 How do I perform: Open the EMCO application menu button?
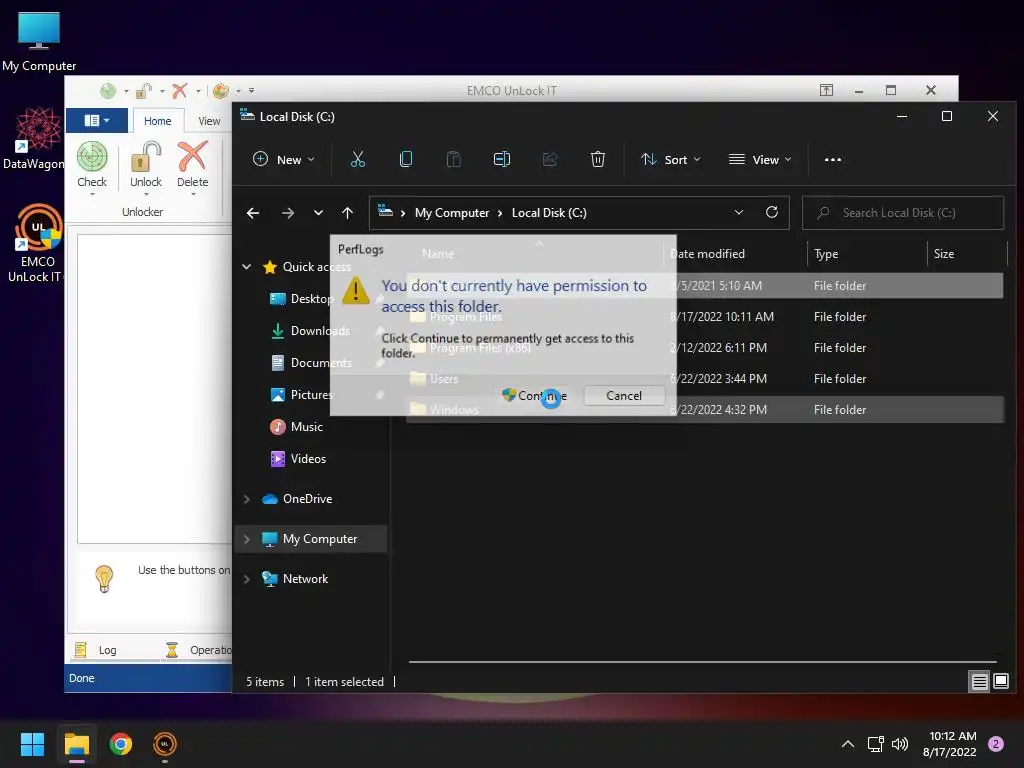[x=97, y=120]
